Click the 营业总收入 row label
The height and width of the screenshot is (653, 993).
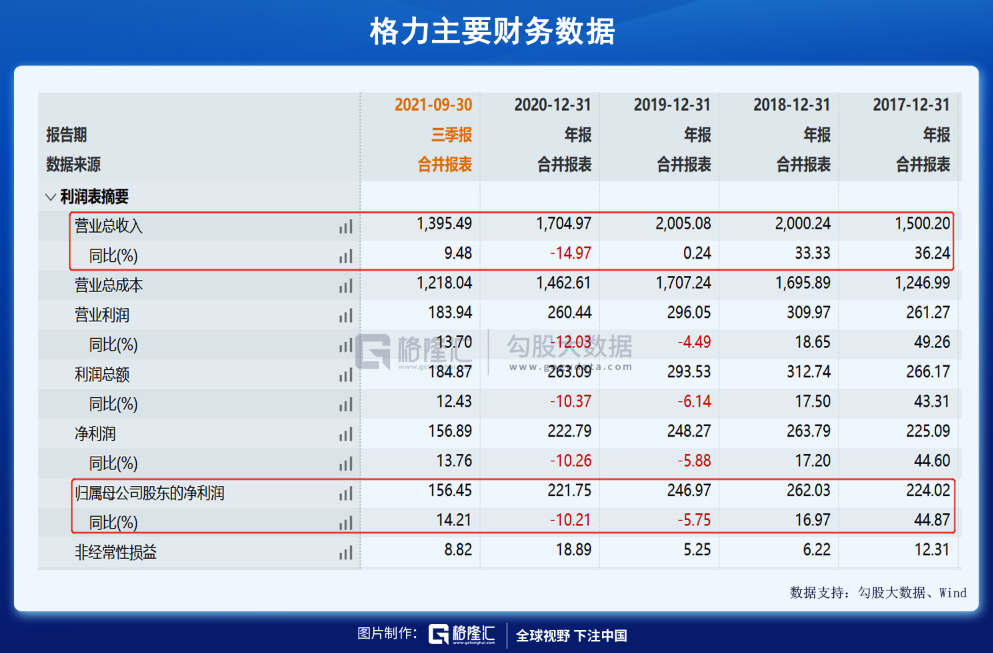(108, 226)
